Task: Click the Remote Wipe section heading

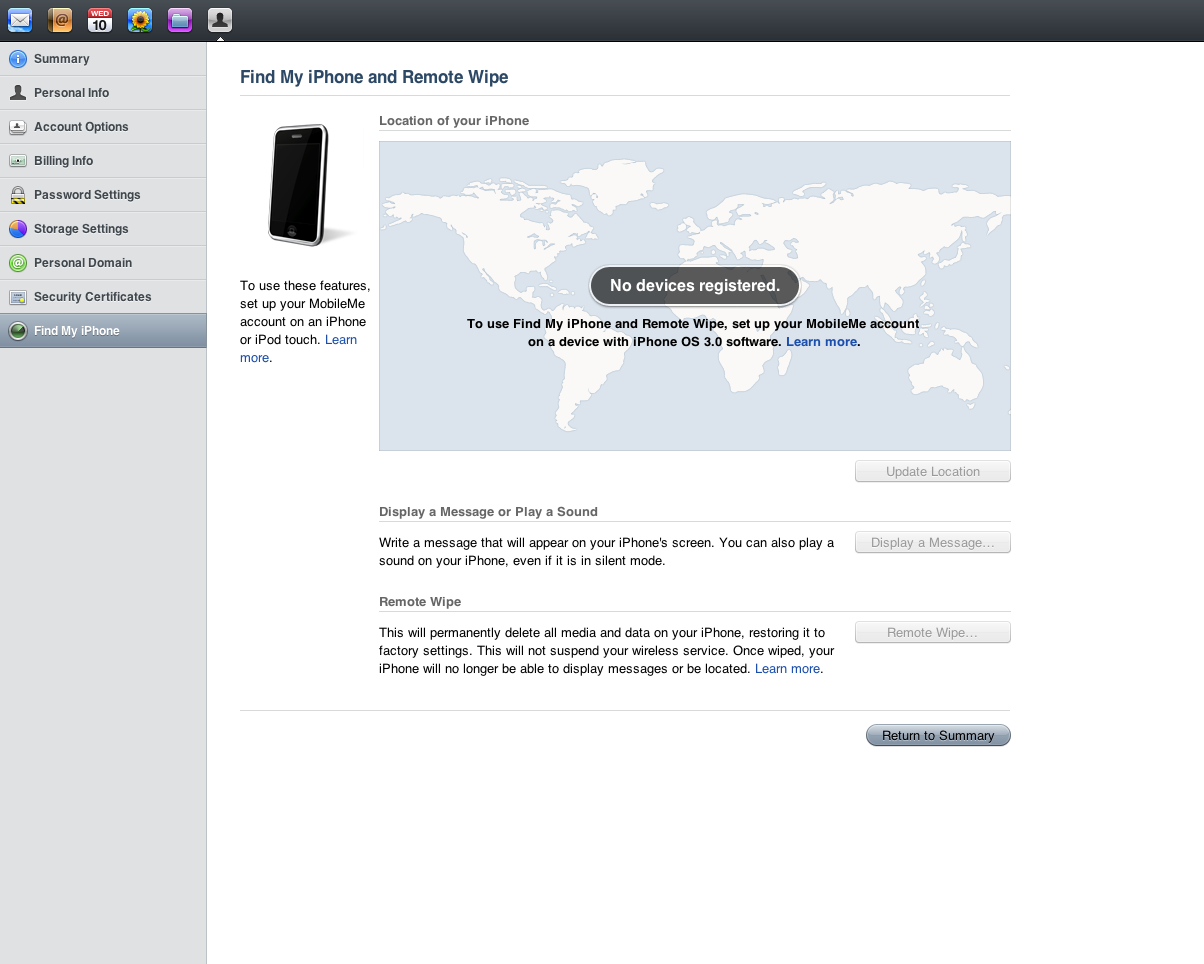Action: point(420,602)
